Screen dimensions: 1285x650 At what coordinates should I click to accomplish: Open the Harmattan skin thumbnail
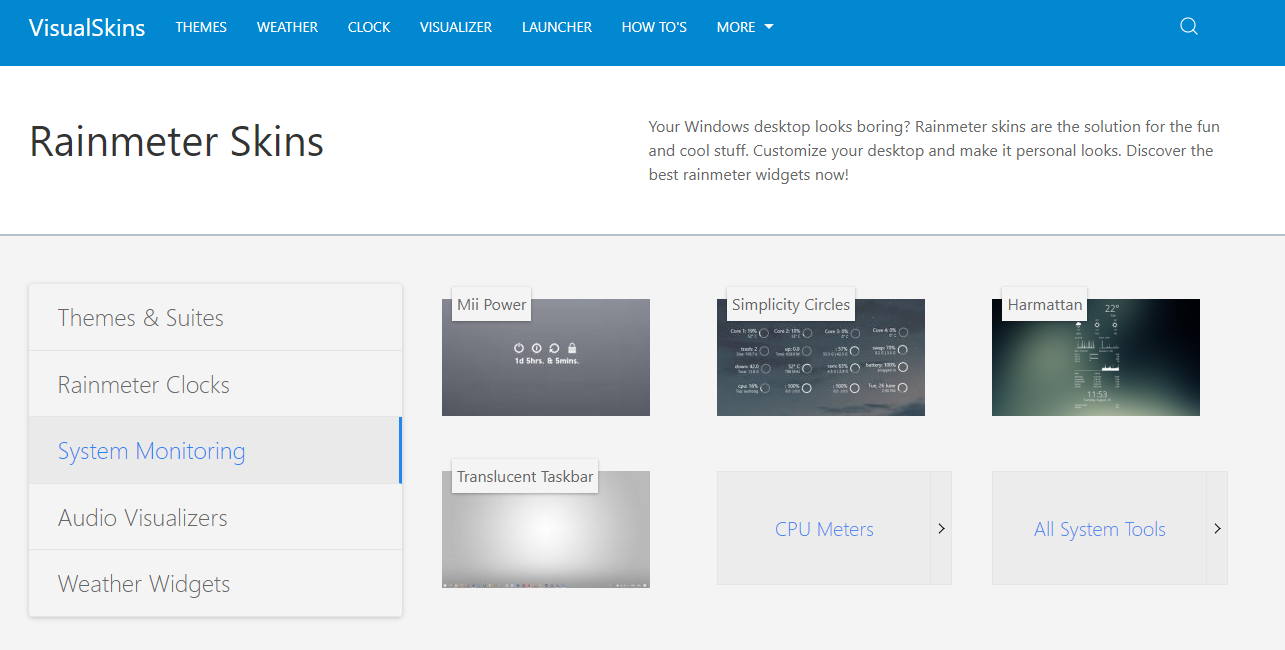click(1096, 357)
